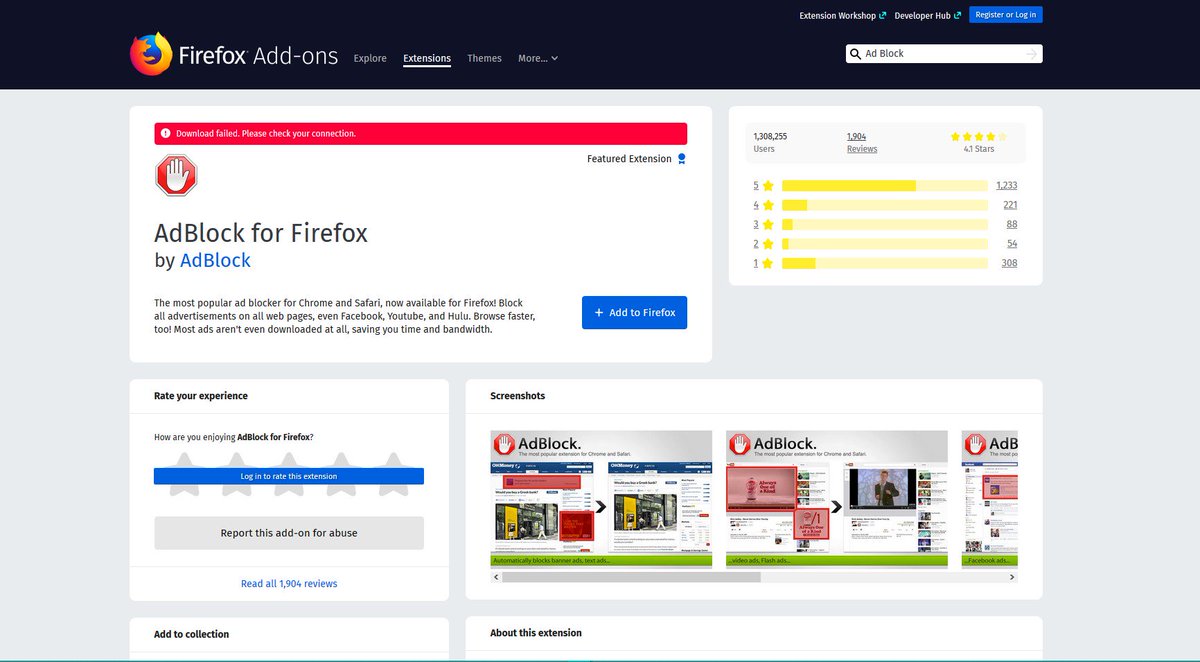Screen dimensions: 1200x662
Task: Click the star icon beside rating 2
Action: click(768, 244)
